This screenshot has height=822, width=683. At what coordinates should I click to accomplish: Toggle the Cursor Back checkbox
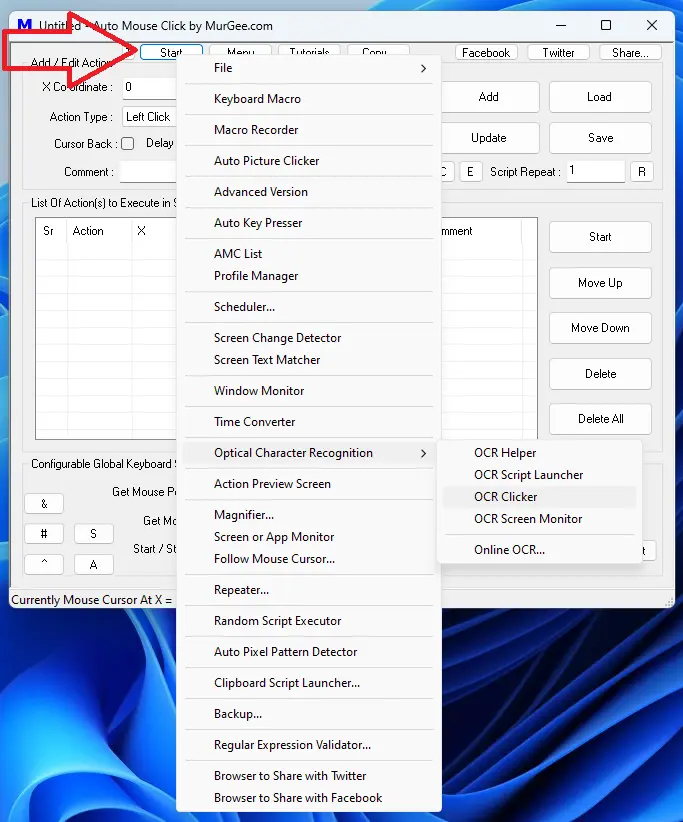(x=127, y=144)
